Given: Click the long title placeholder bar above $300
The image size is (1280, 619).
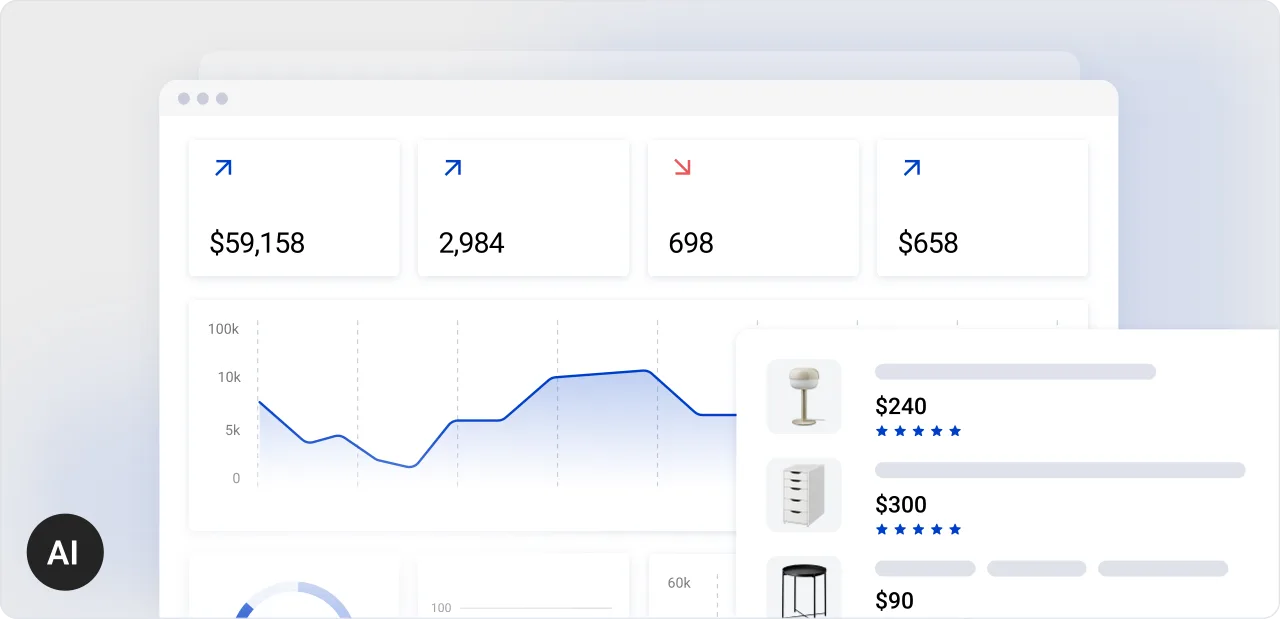Looking at the screenshot, I should [1060, 470].
